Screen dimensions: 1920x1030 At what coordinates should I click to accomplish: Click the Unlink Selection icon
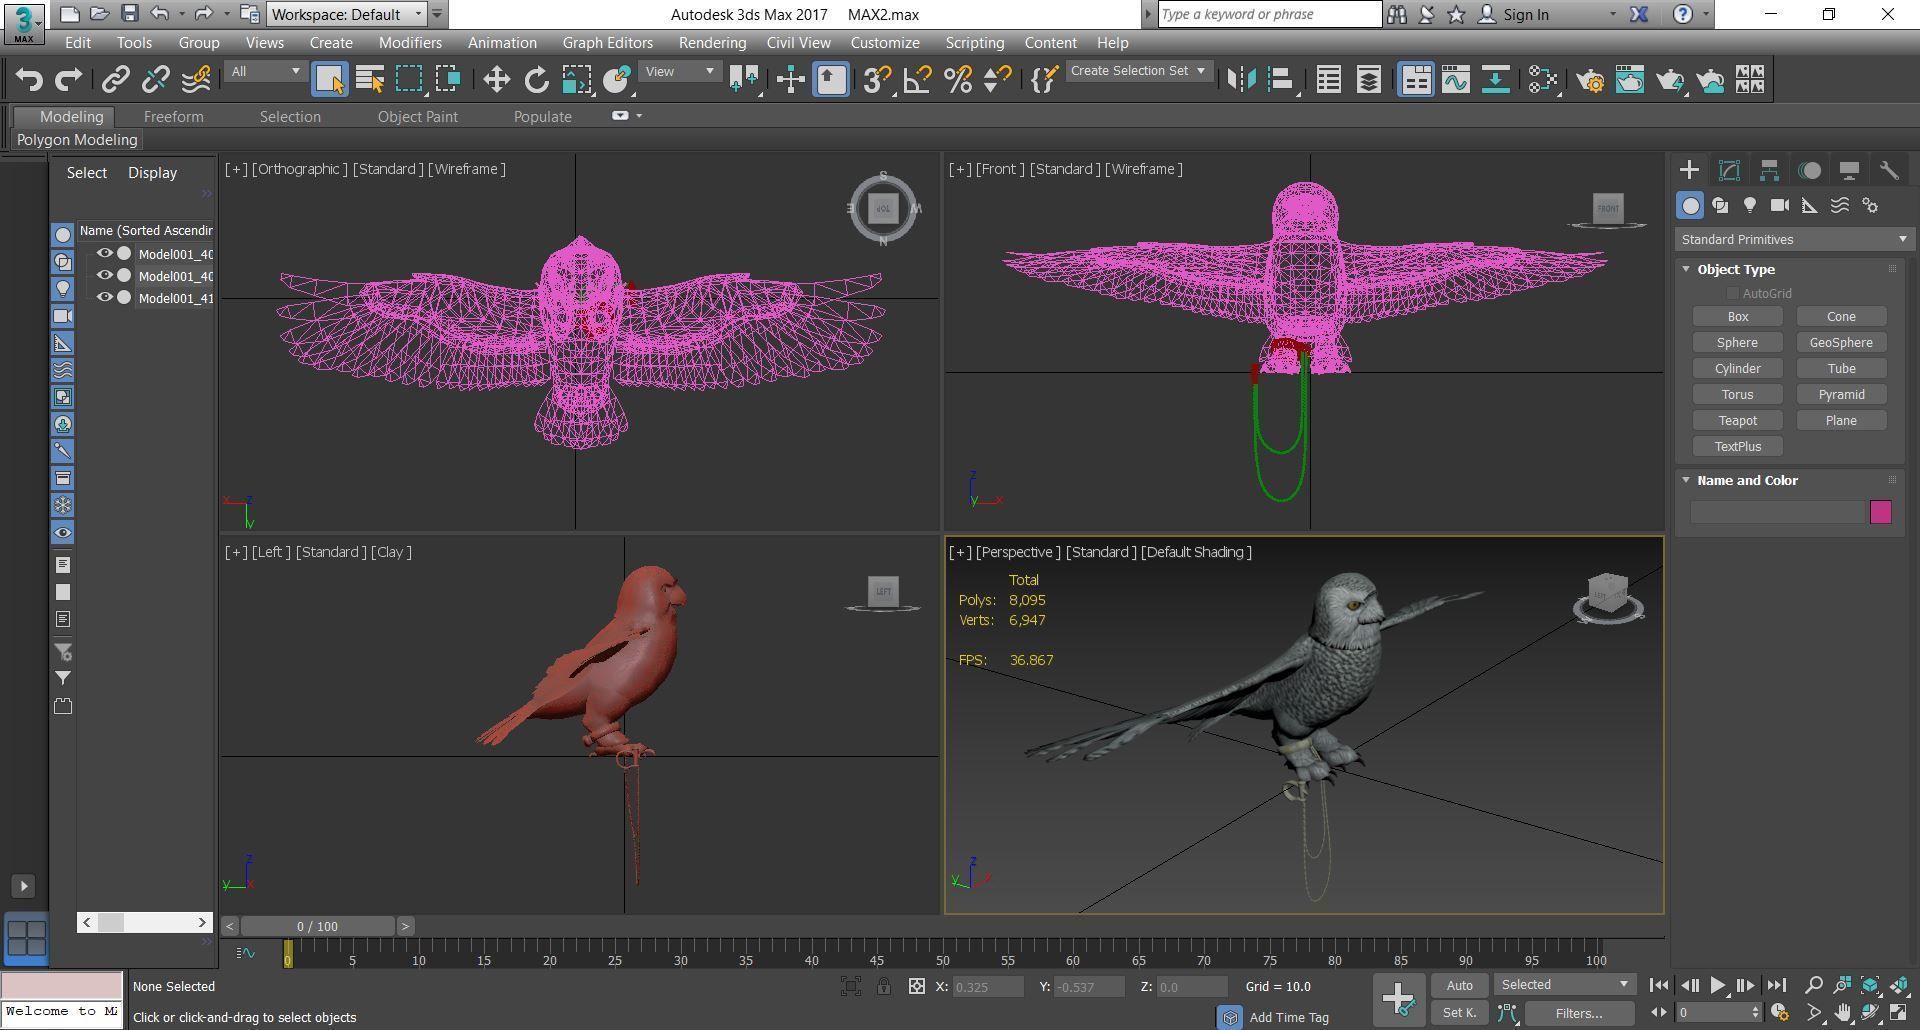[x=155, y=79]
